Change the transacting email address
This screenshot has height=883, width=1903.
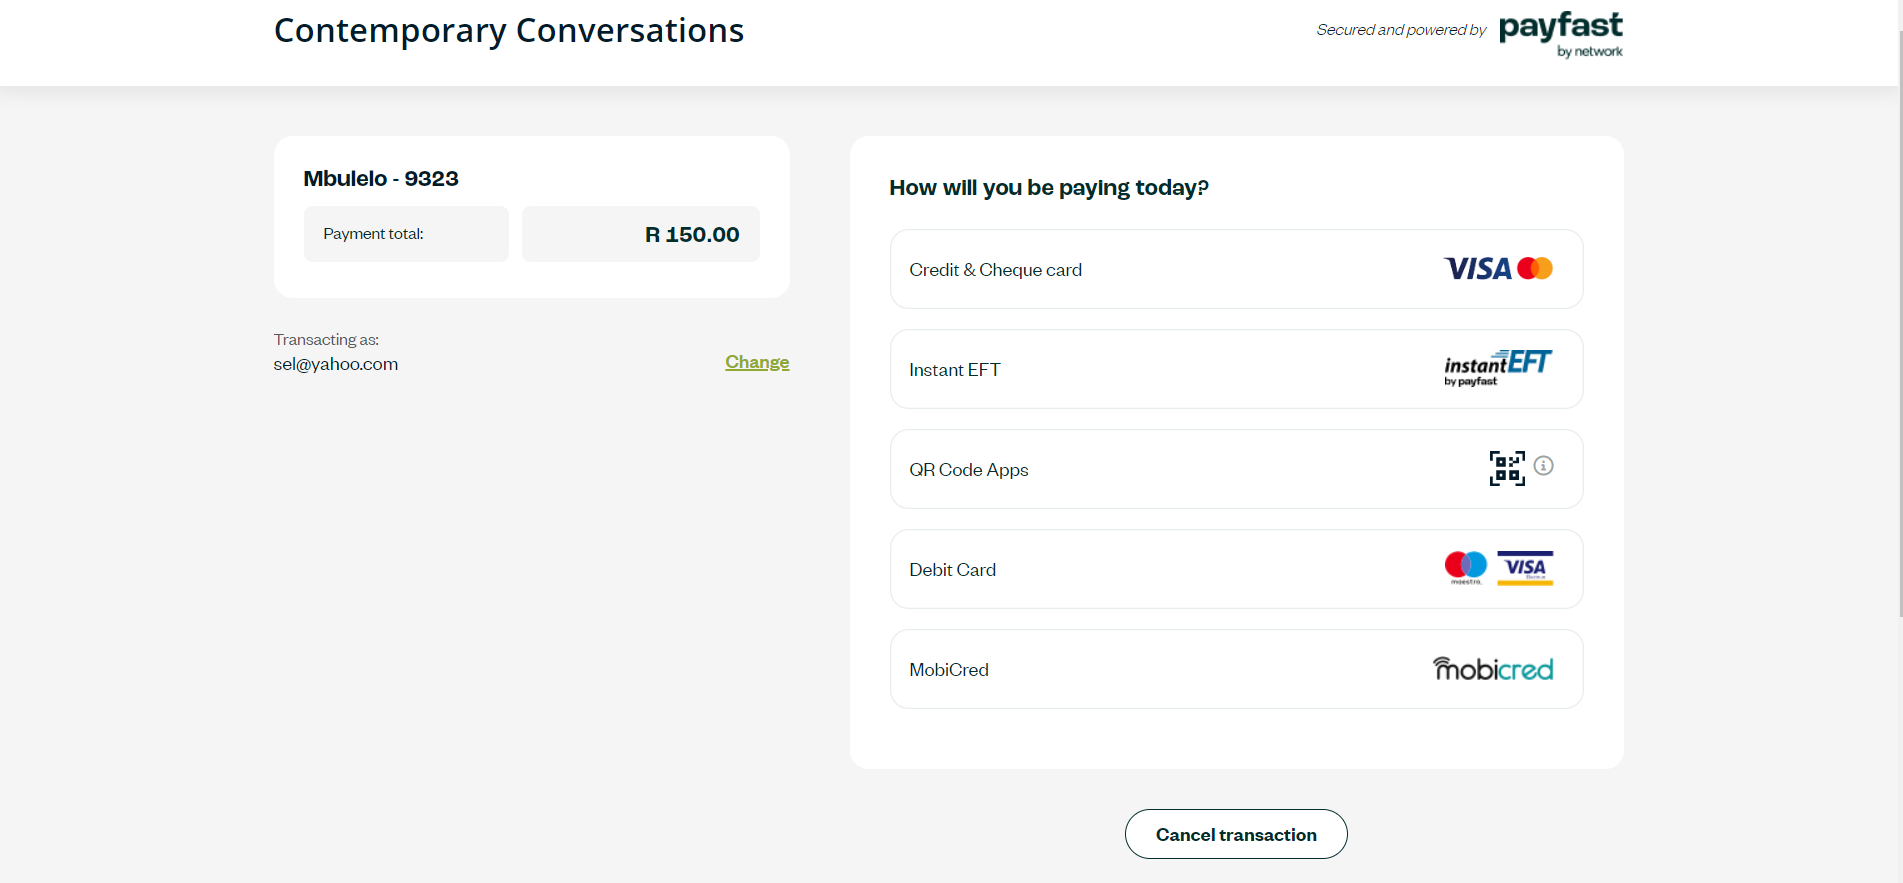point(757,362)
